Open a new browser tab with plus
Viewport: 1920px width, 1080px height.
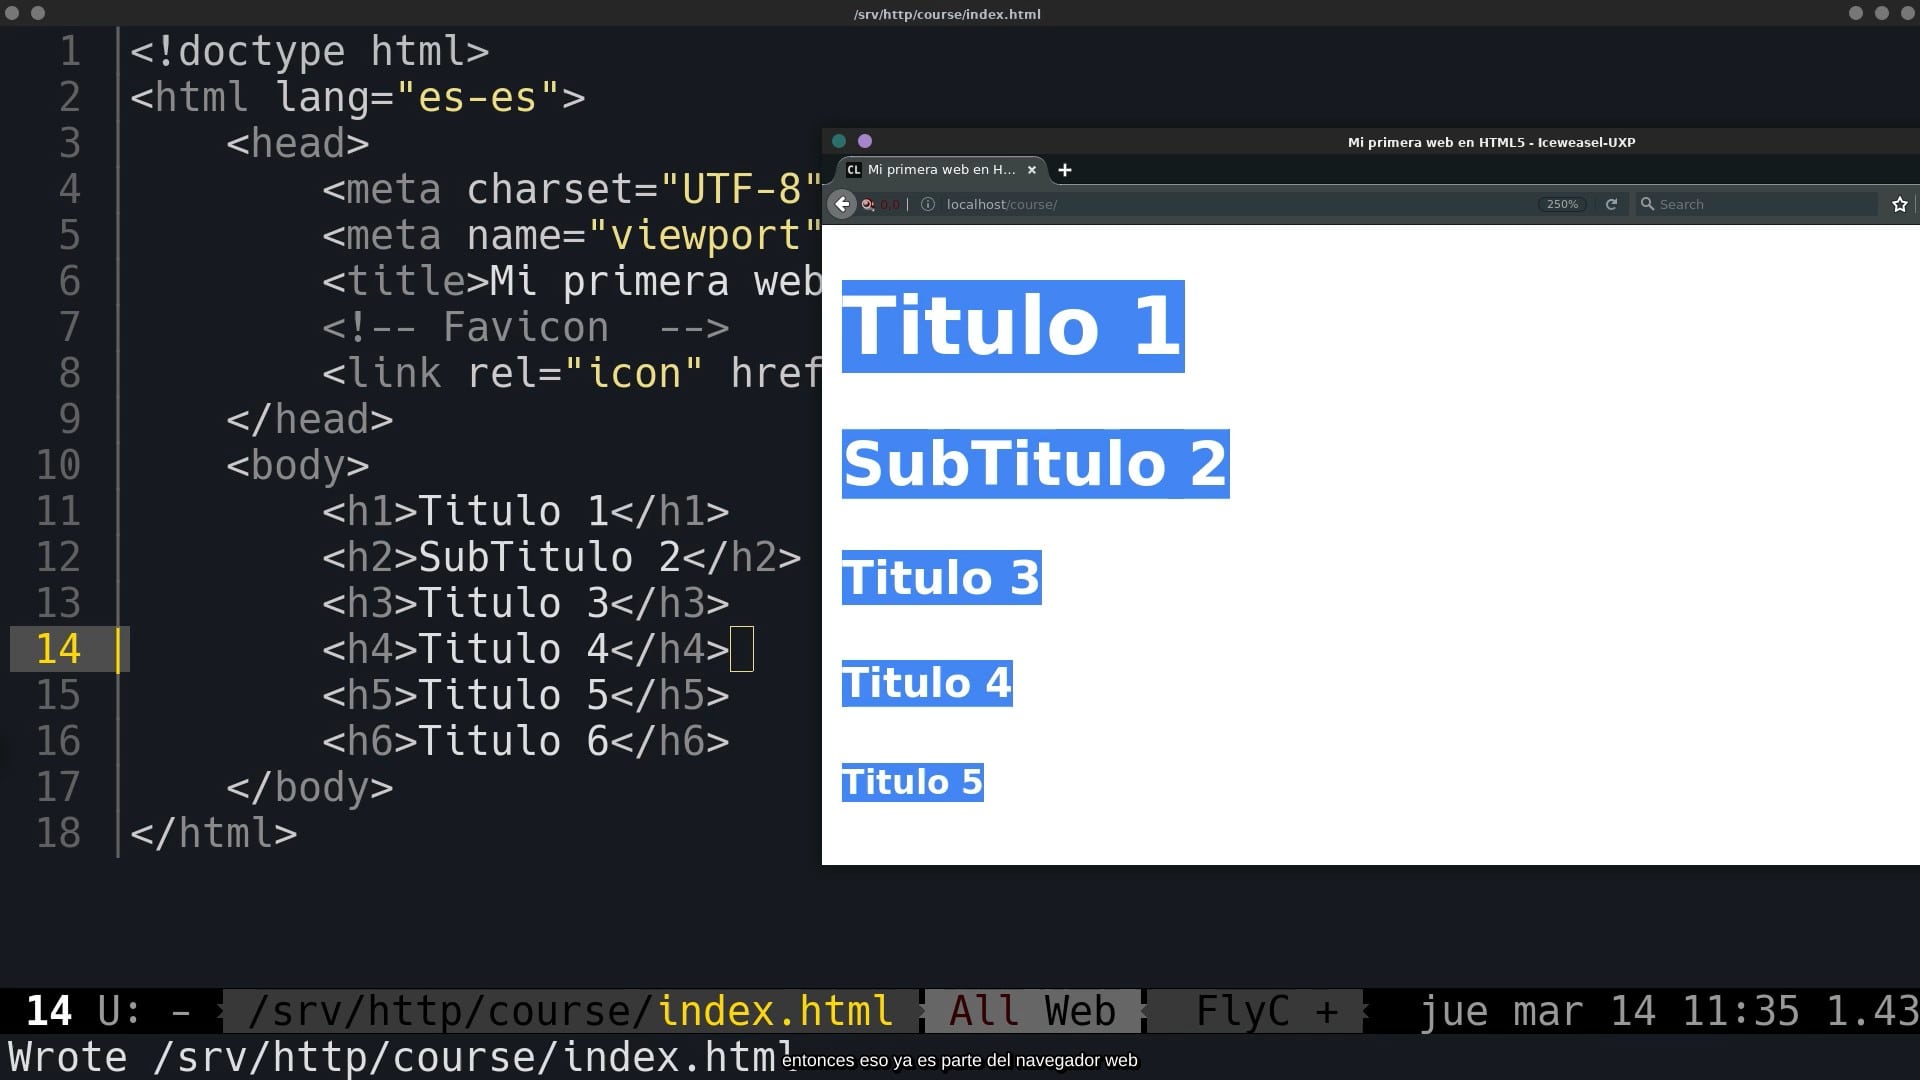pos(1065,170)
